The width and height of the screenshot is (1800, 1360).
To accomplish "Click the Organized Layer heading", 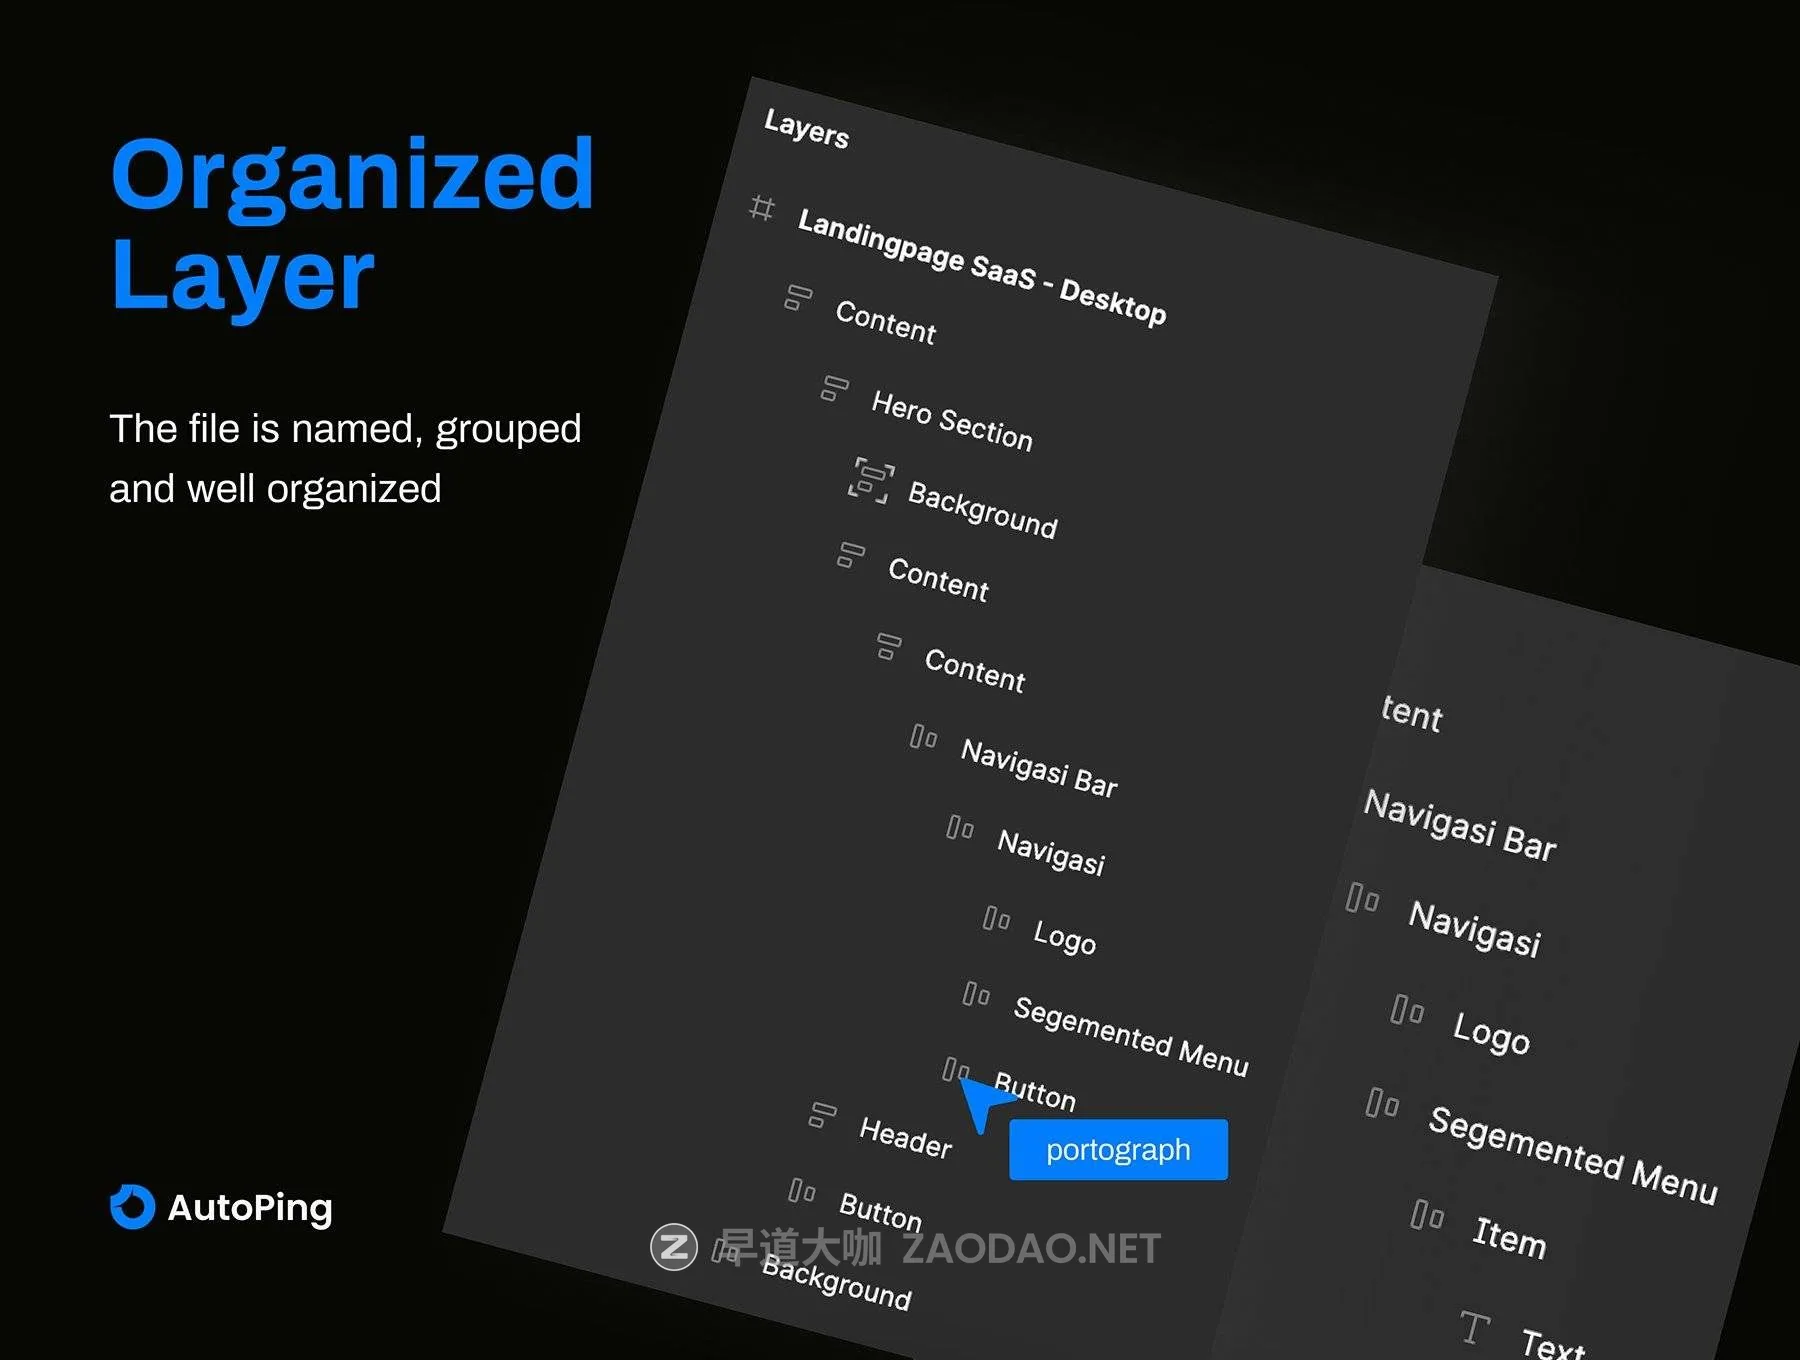I will (352, 224).
